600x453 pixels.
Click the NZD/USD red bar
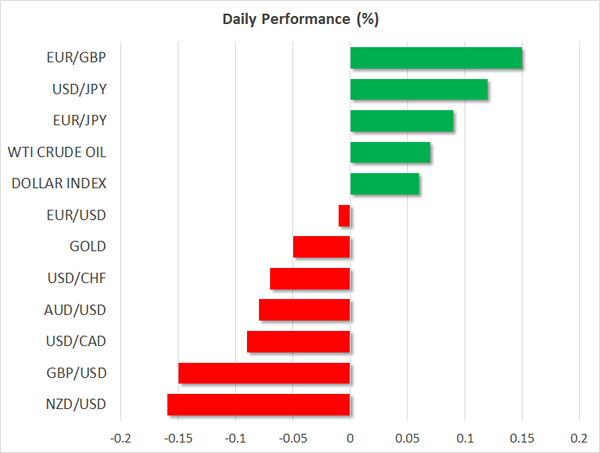click(258, 404)
